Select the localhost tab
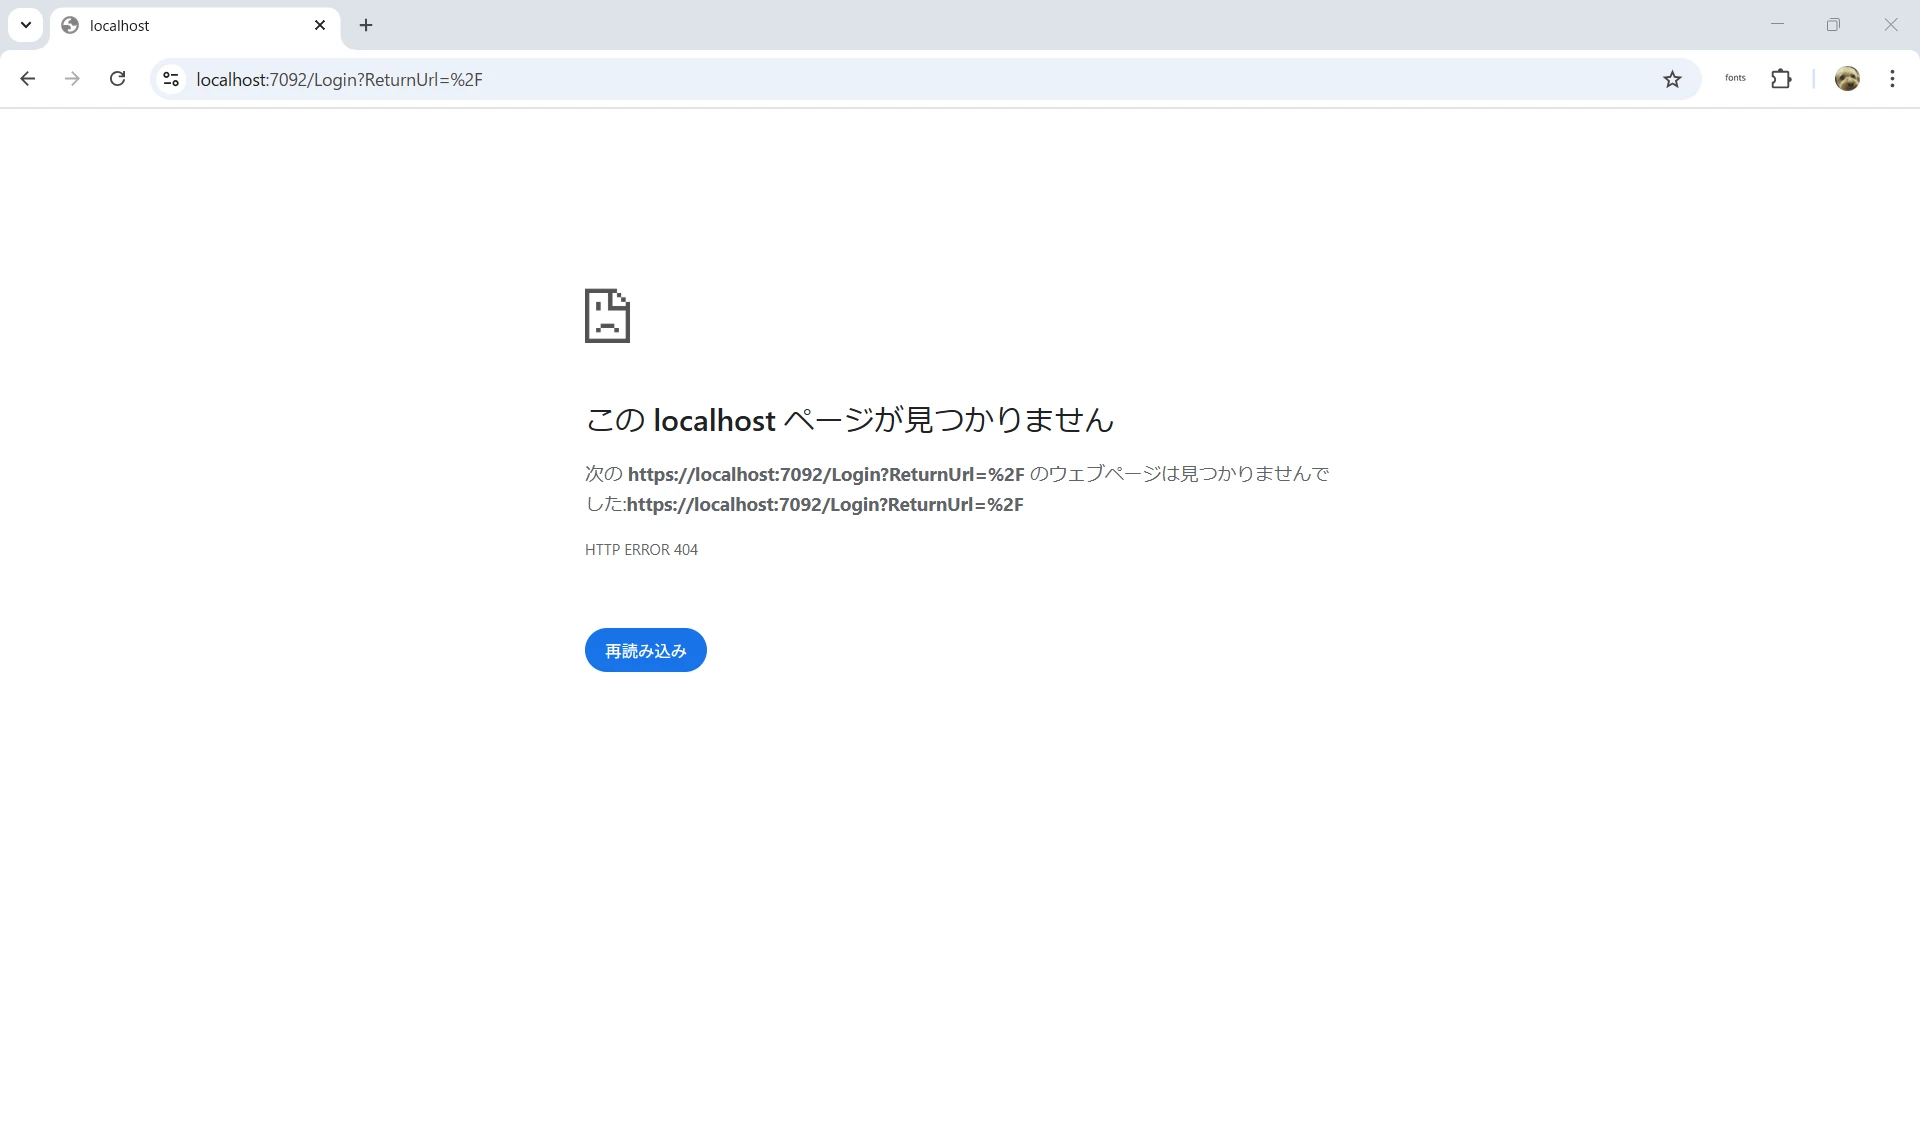This screenshot has width=1920, height=1140. (x=180, y=25)
